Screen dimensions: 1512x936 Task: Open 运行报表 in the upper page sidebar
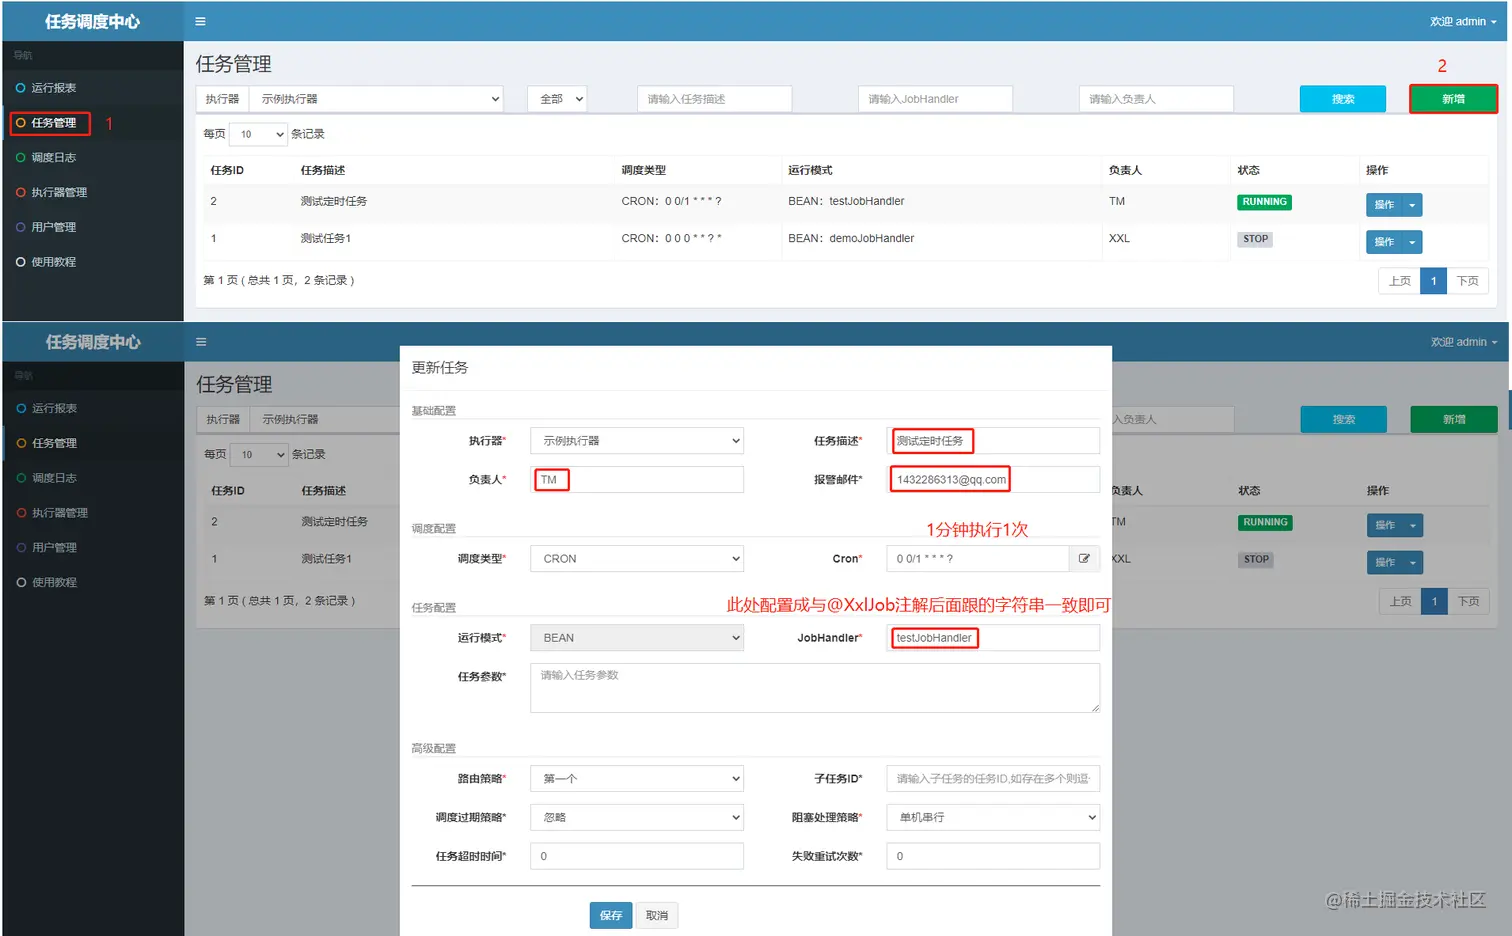[x=54, y=88]
